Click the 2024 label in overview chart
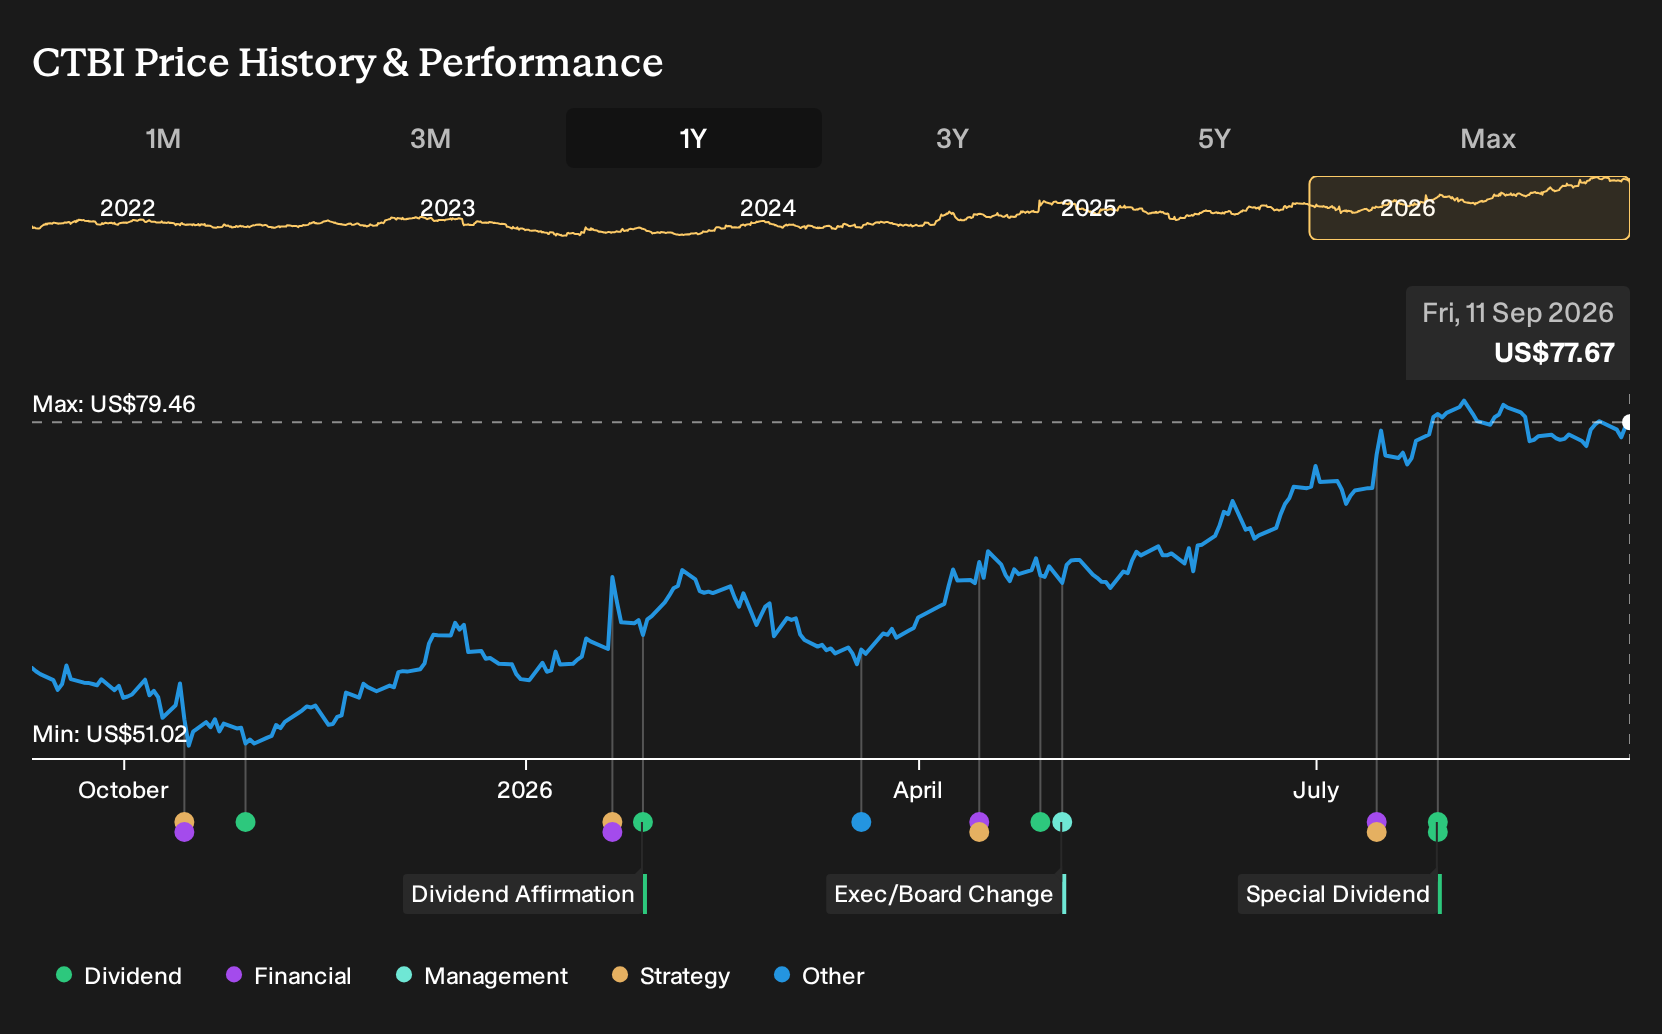This screenshot has height=1034, width=1662. click(768, 208)
